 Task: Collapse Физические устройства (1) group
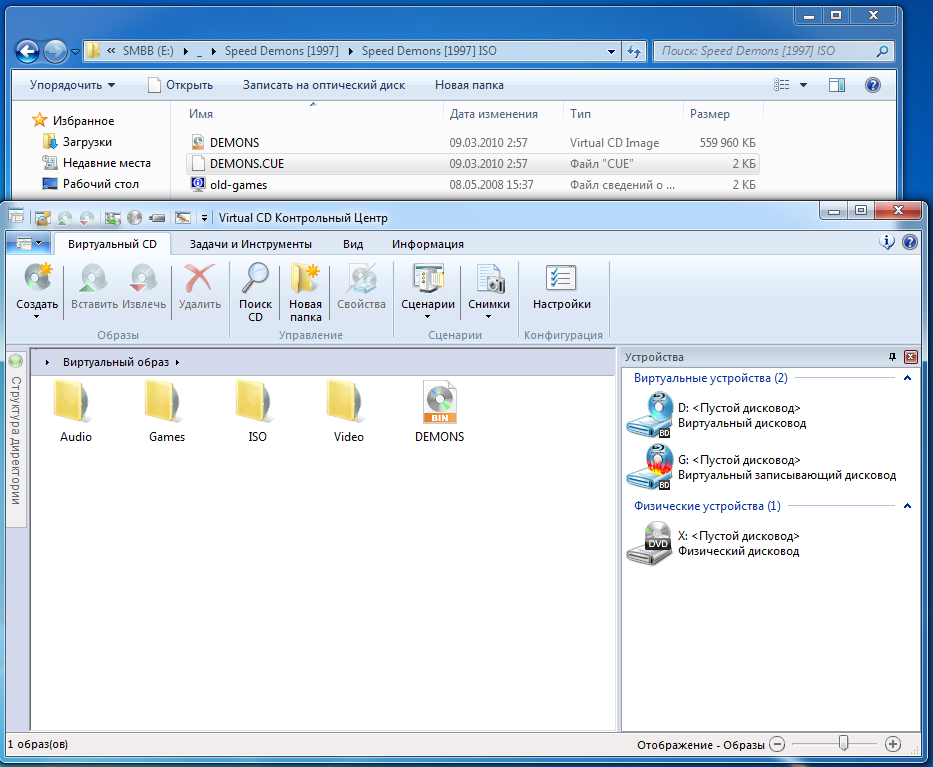click(907, 506)
